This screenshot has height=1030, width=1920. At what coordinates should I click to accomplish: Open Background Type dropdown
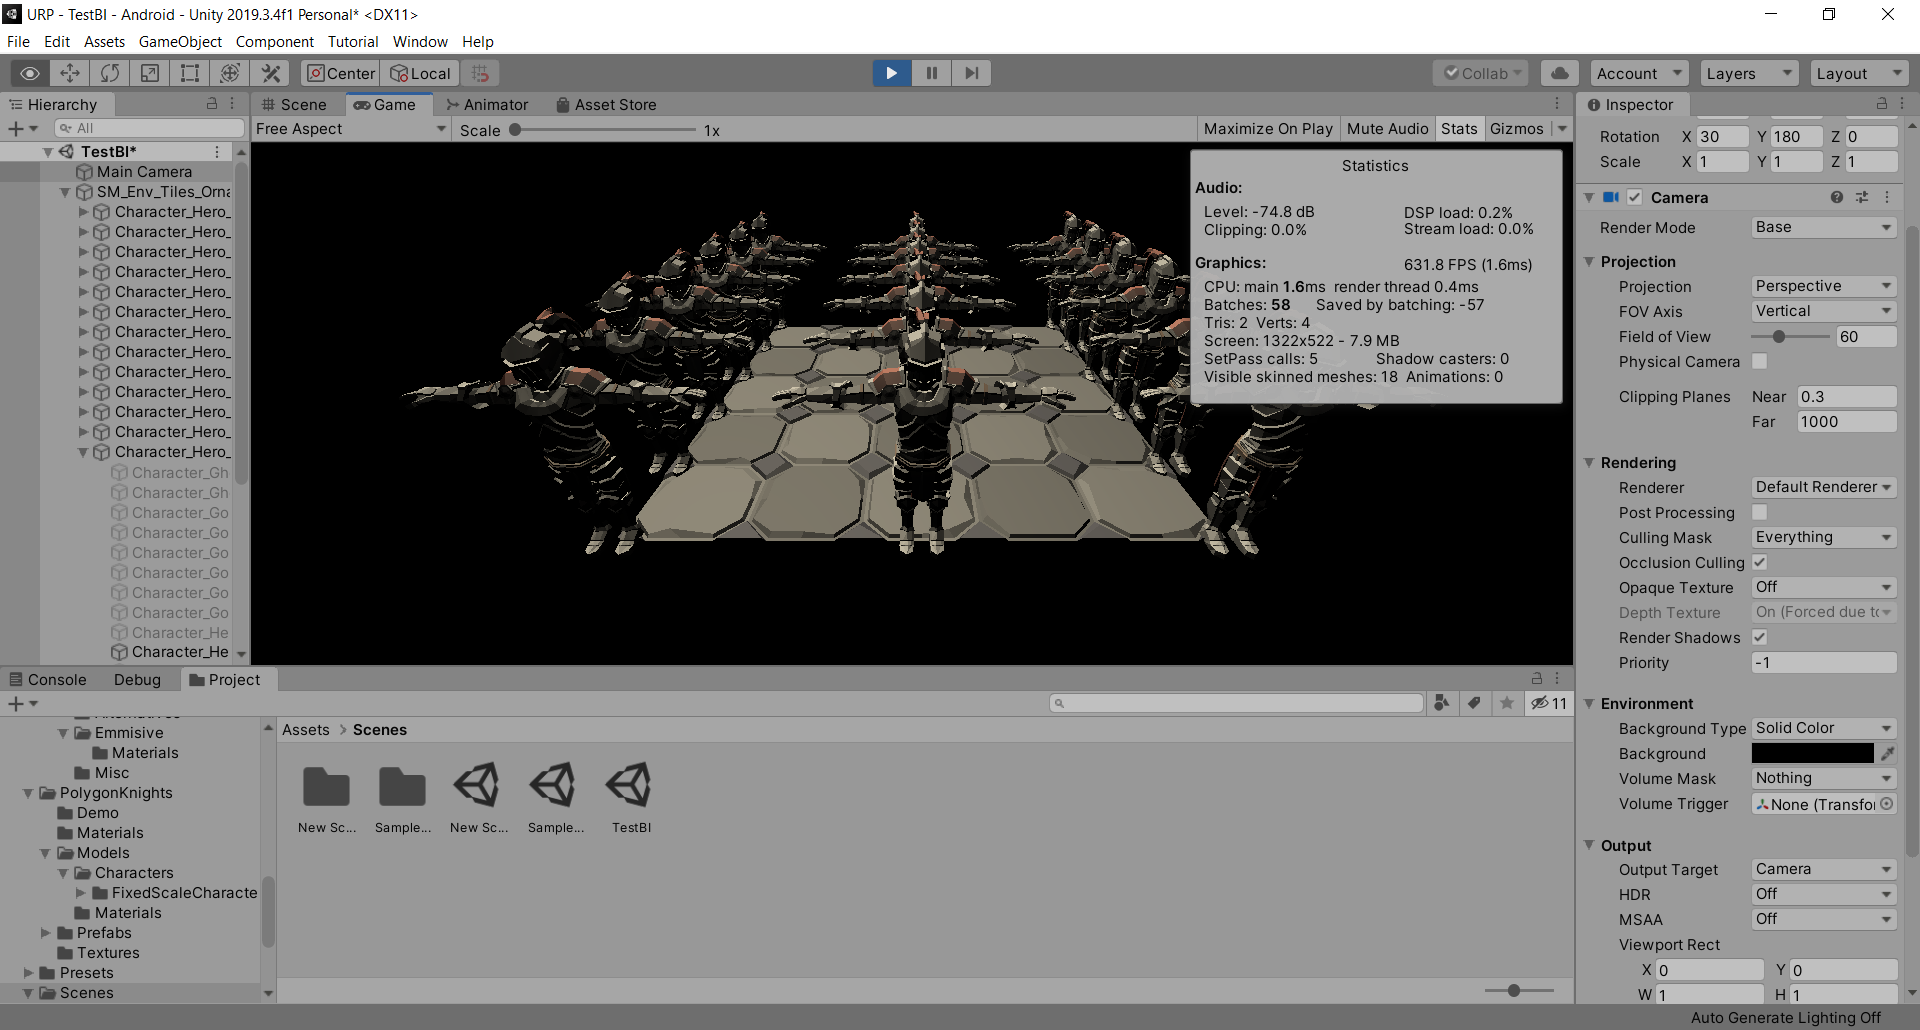click(x=1824, y=728)
